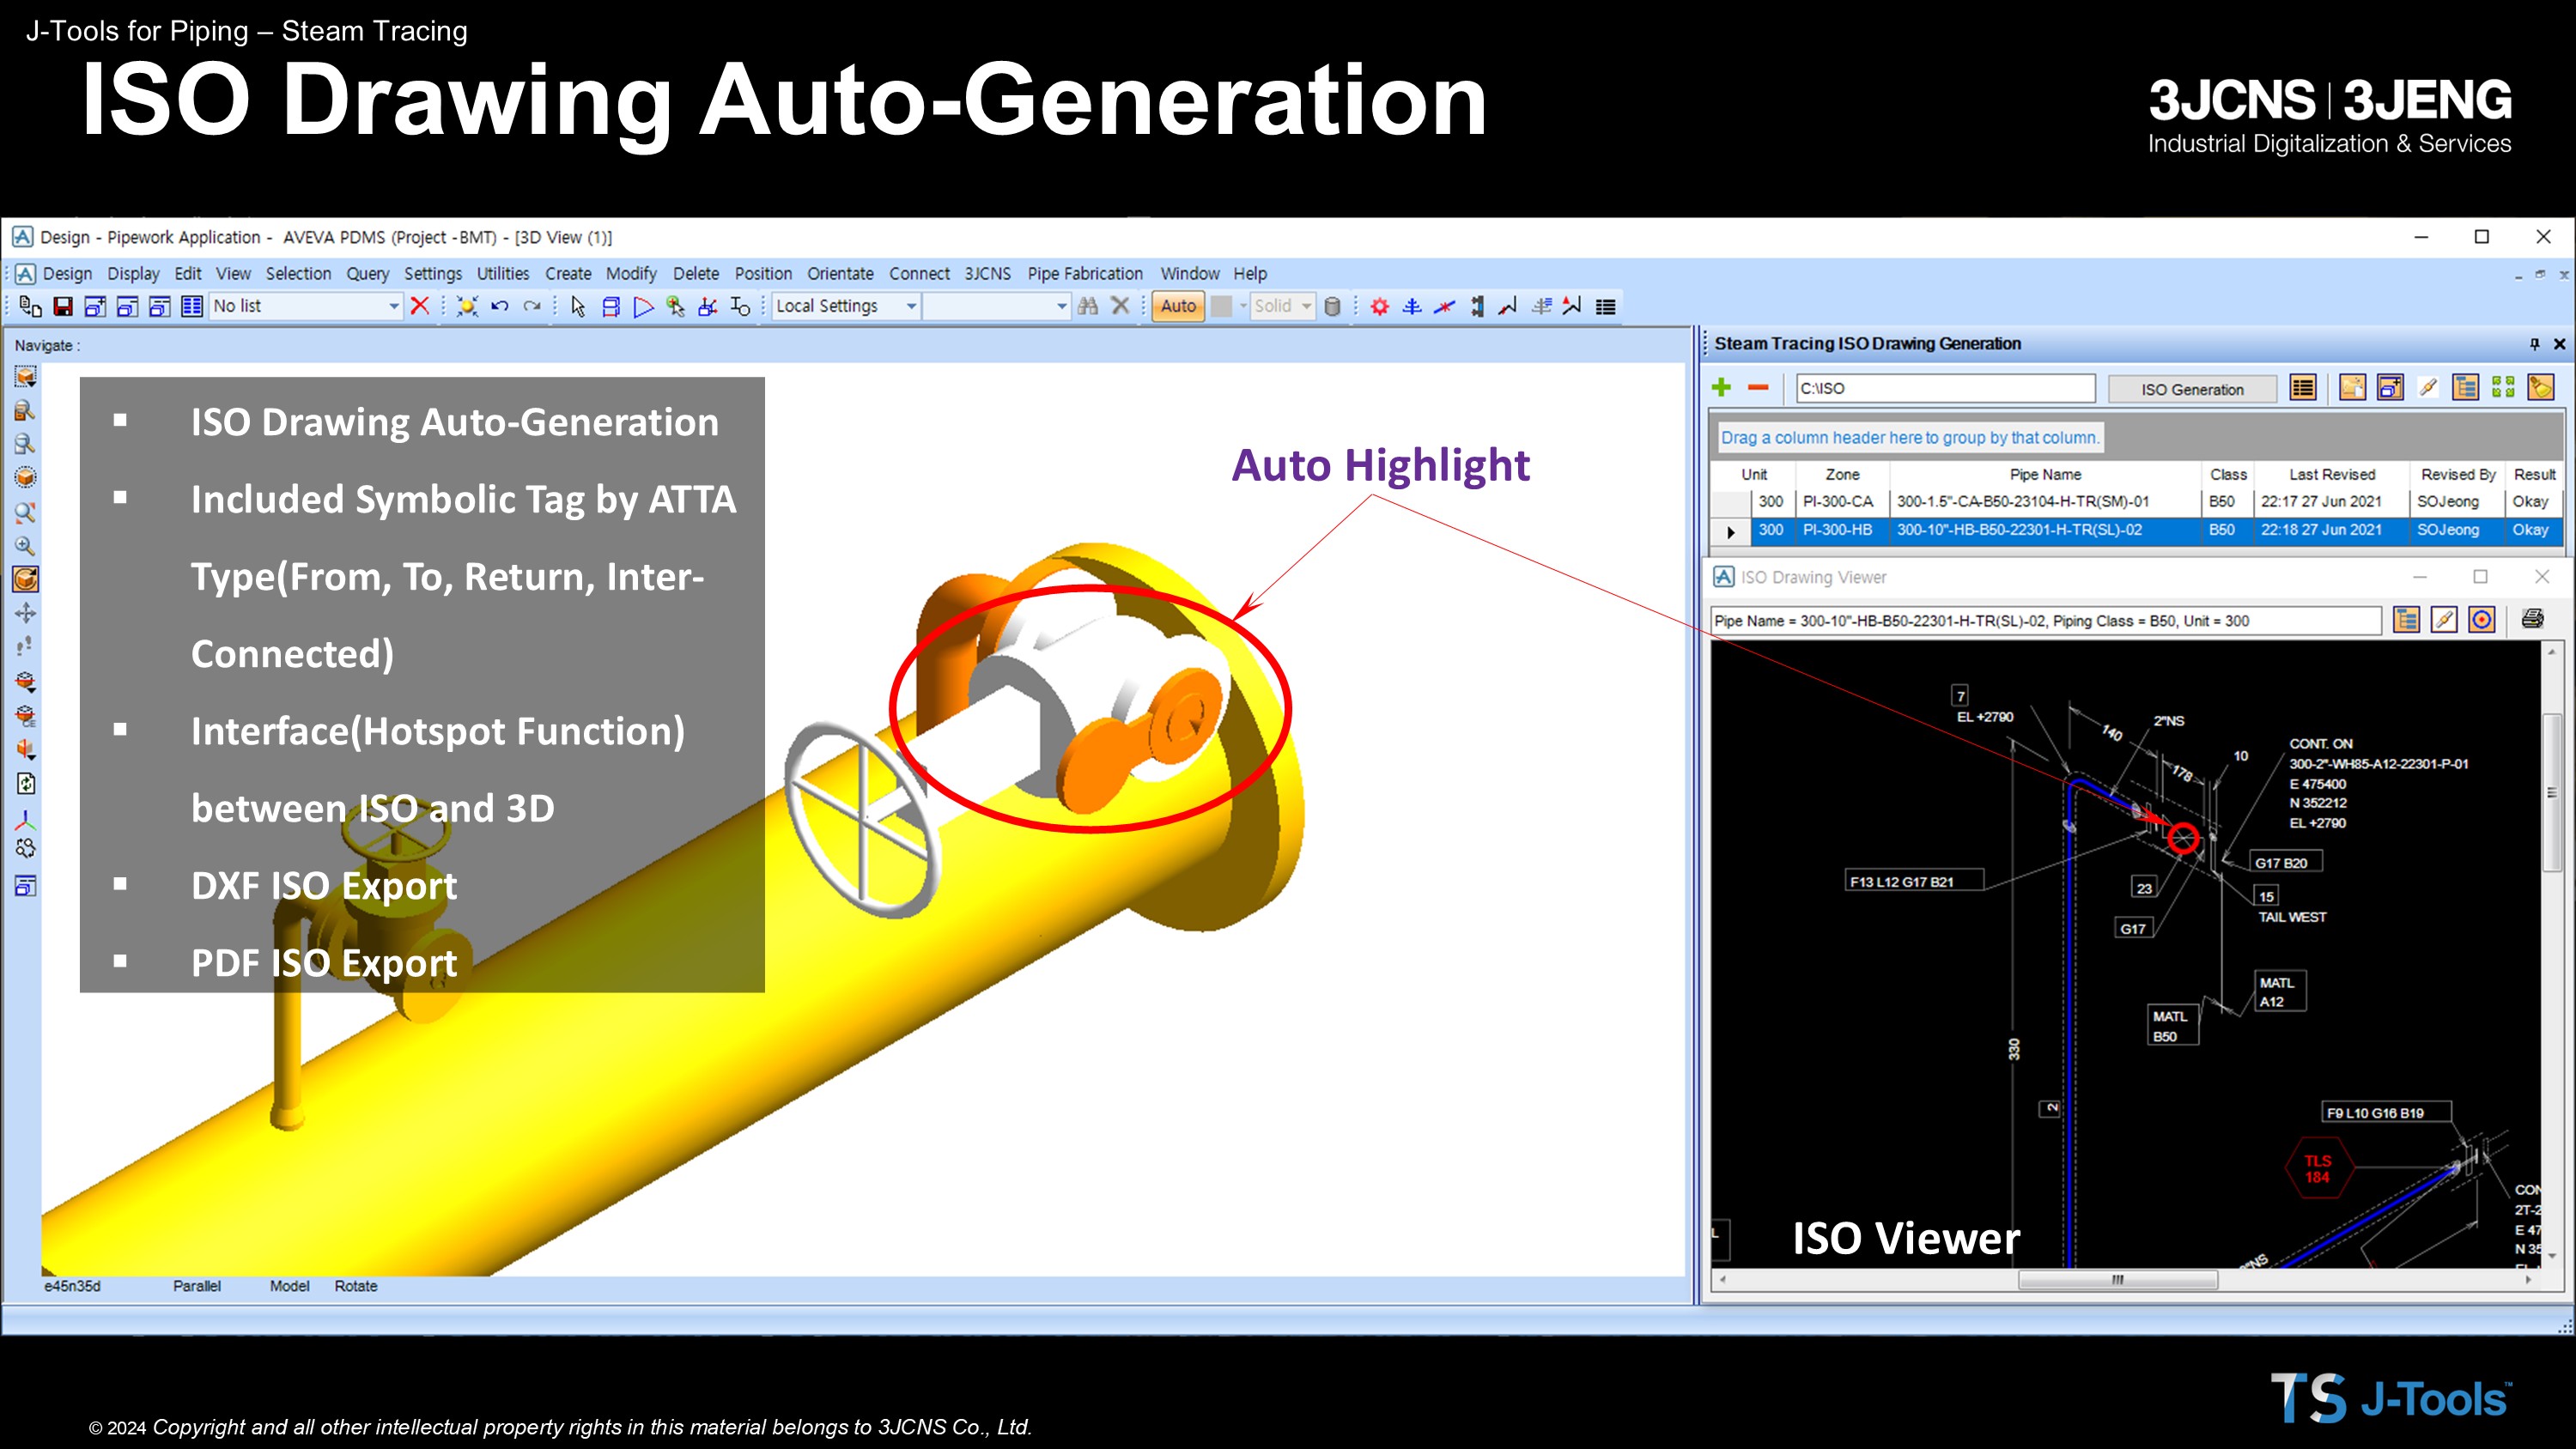Click the footsteps walk mode icon in sidebar
Viewport: 2576px width, 1449px height.
[x=25, y=646]
